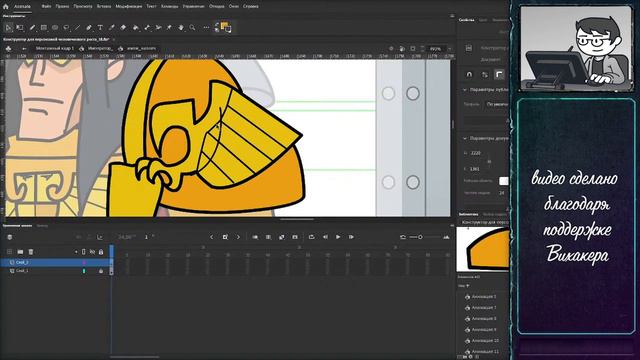Viewport: 640px width, 360px height.
Task: Click the Insert Keyframe icon in the timeline
Action: (225, 237)
